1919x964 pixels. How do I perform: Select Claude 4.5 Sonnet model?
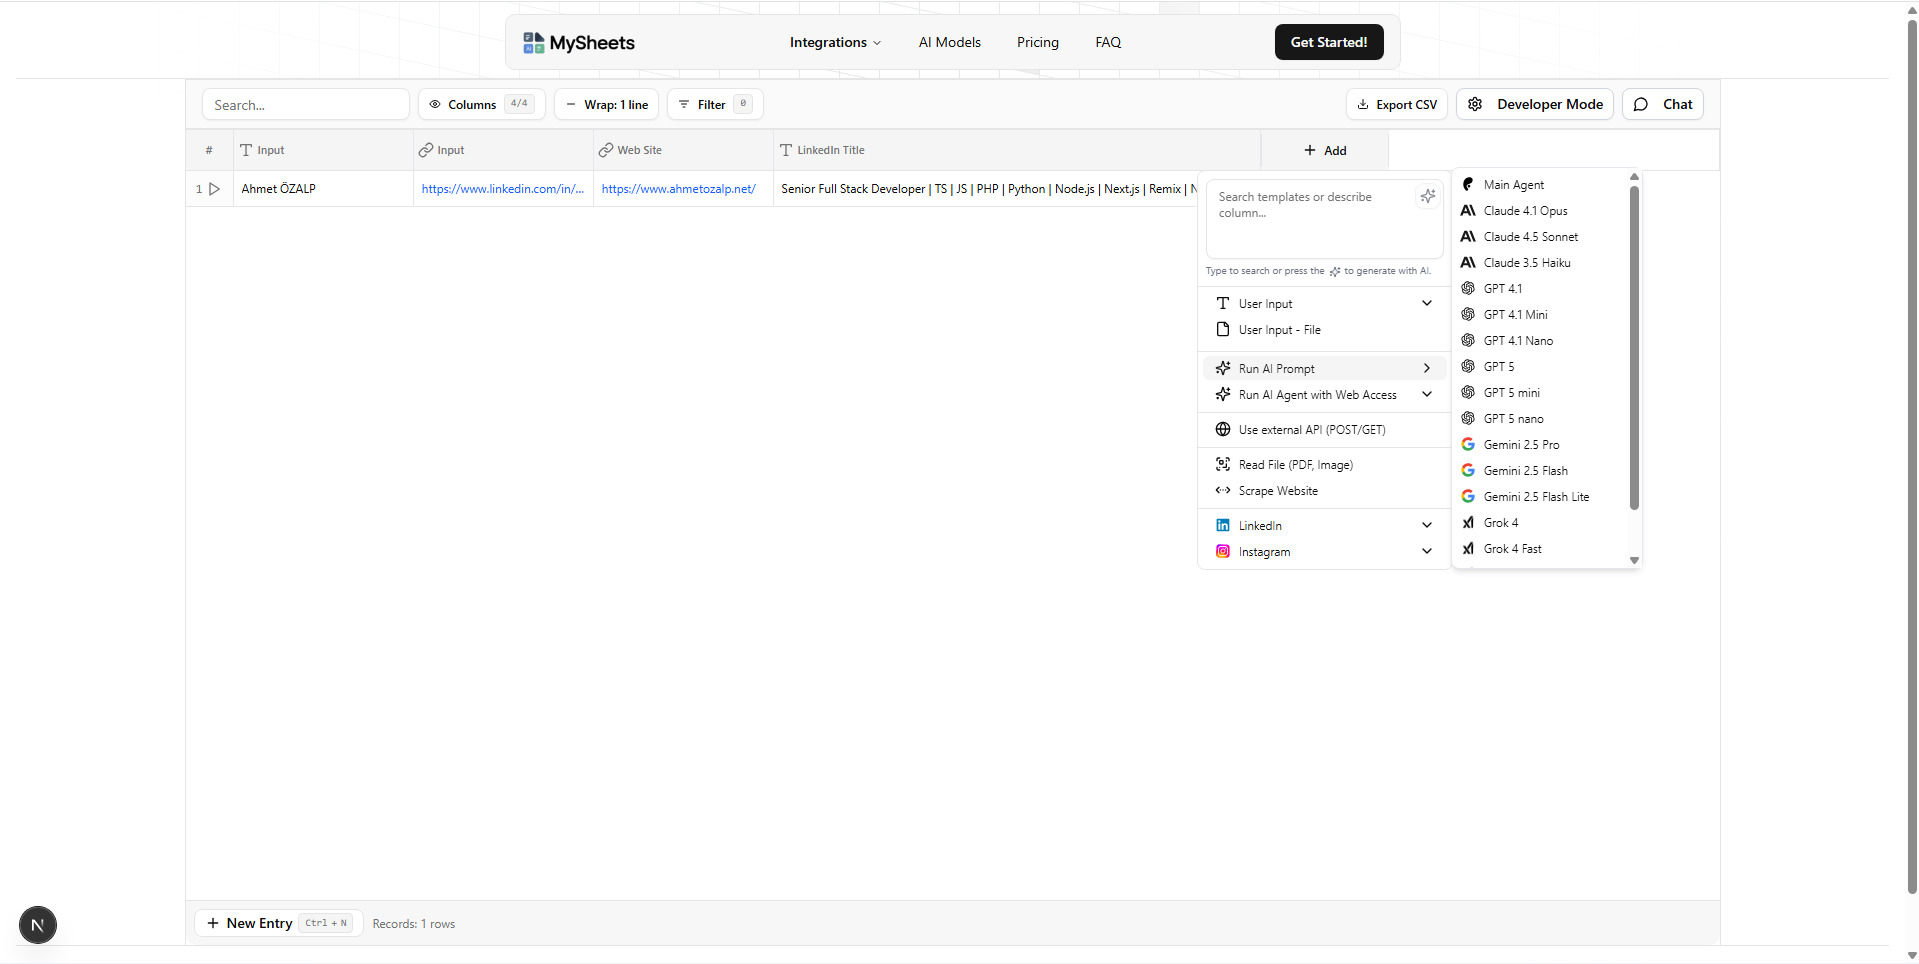tap(1530, 237)
